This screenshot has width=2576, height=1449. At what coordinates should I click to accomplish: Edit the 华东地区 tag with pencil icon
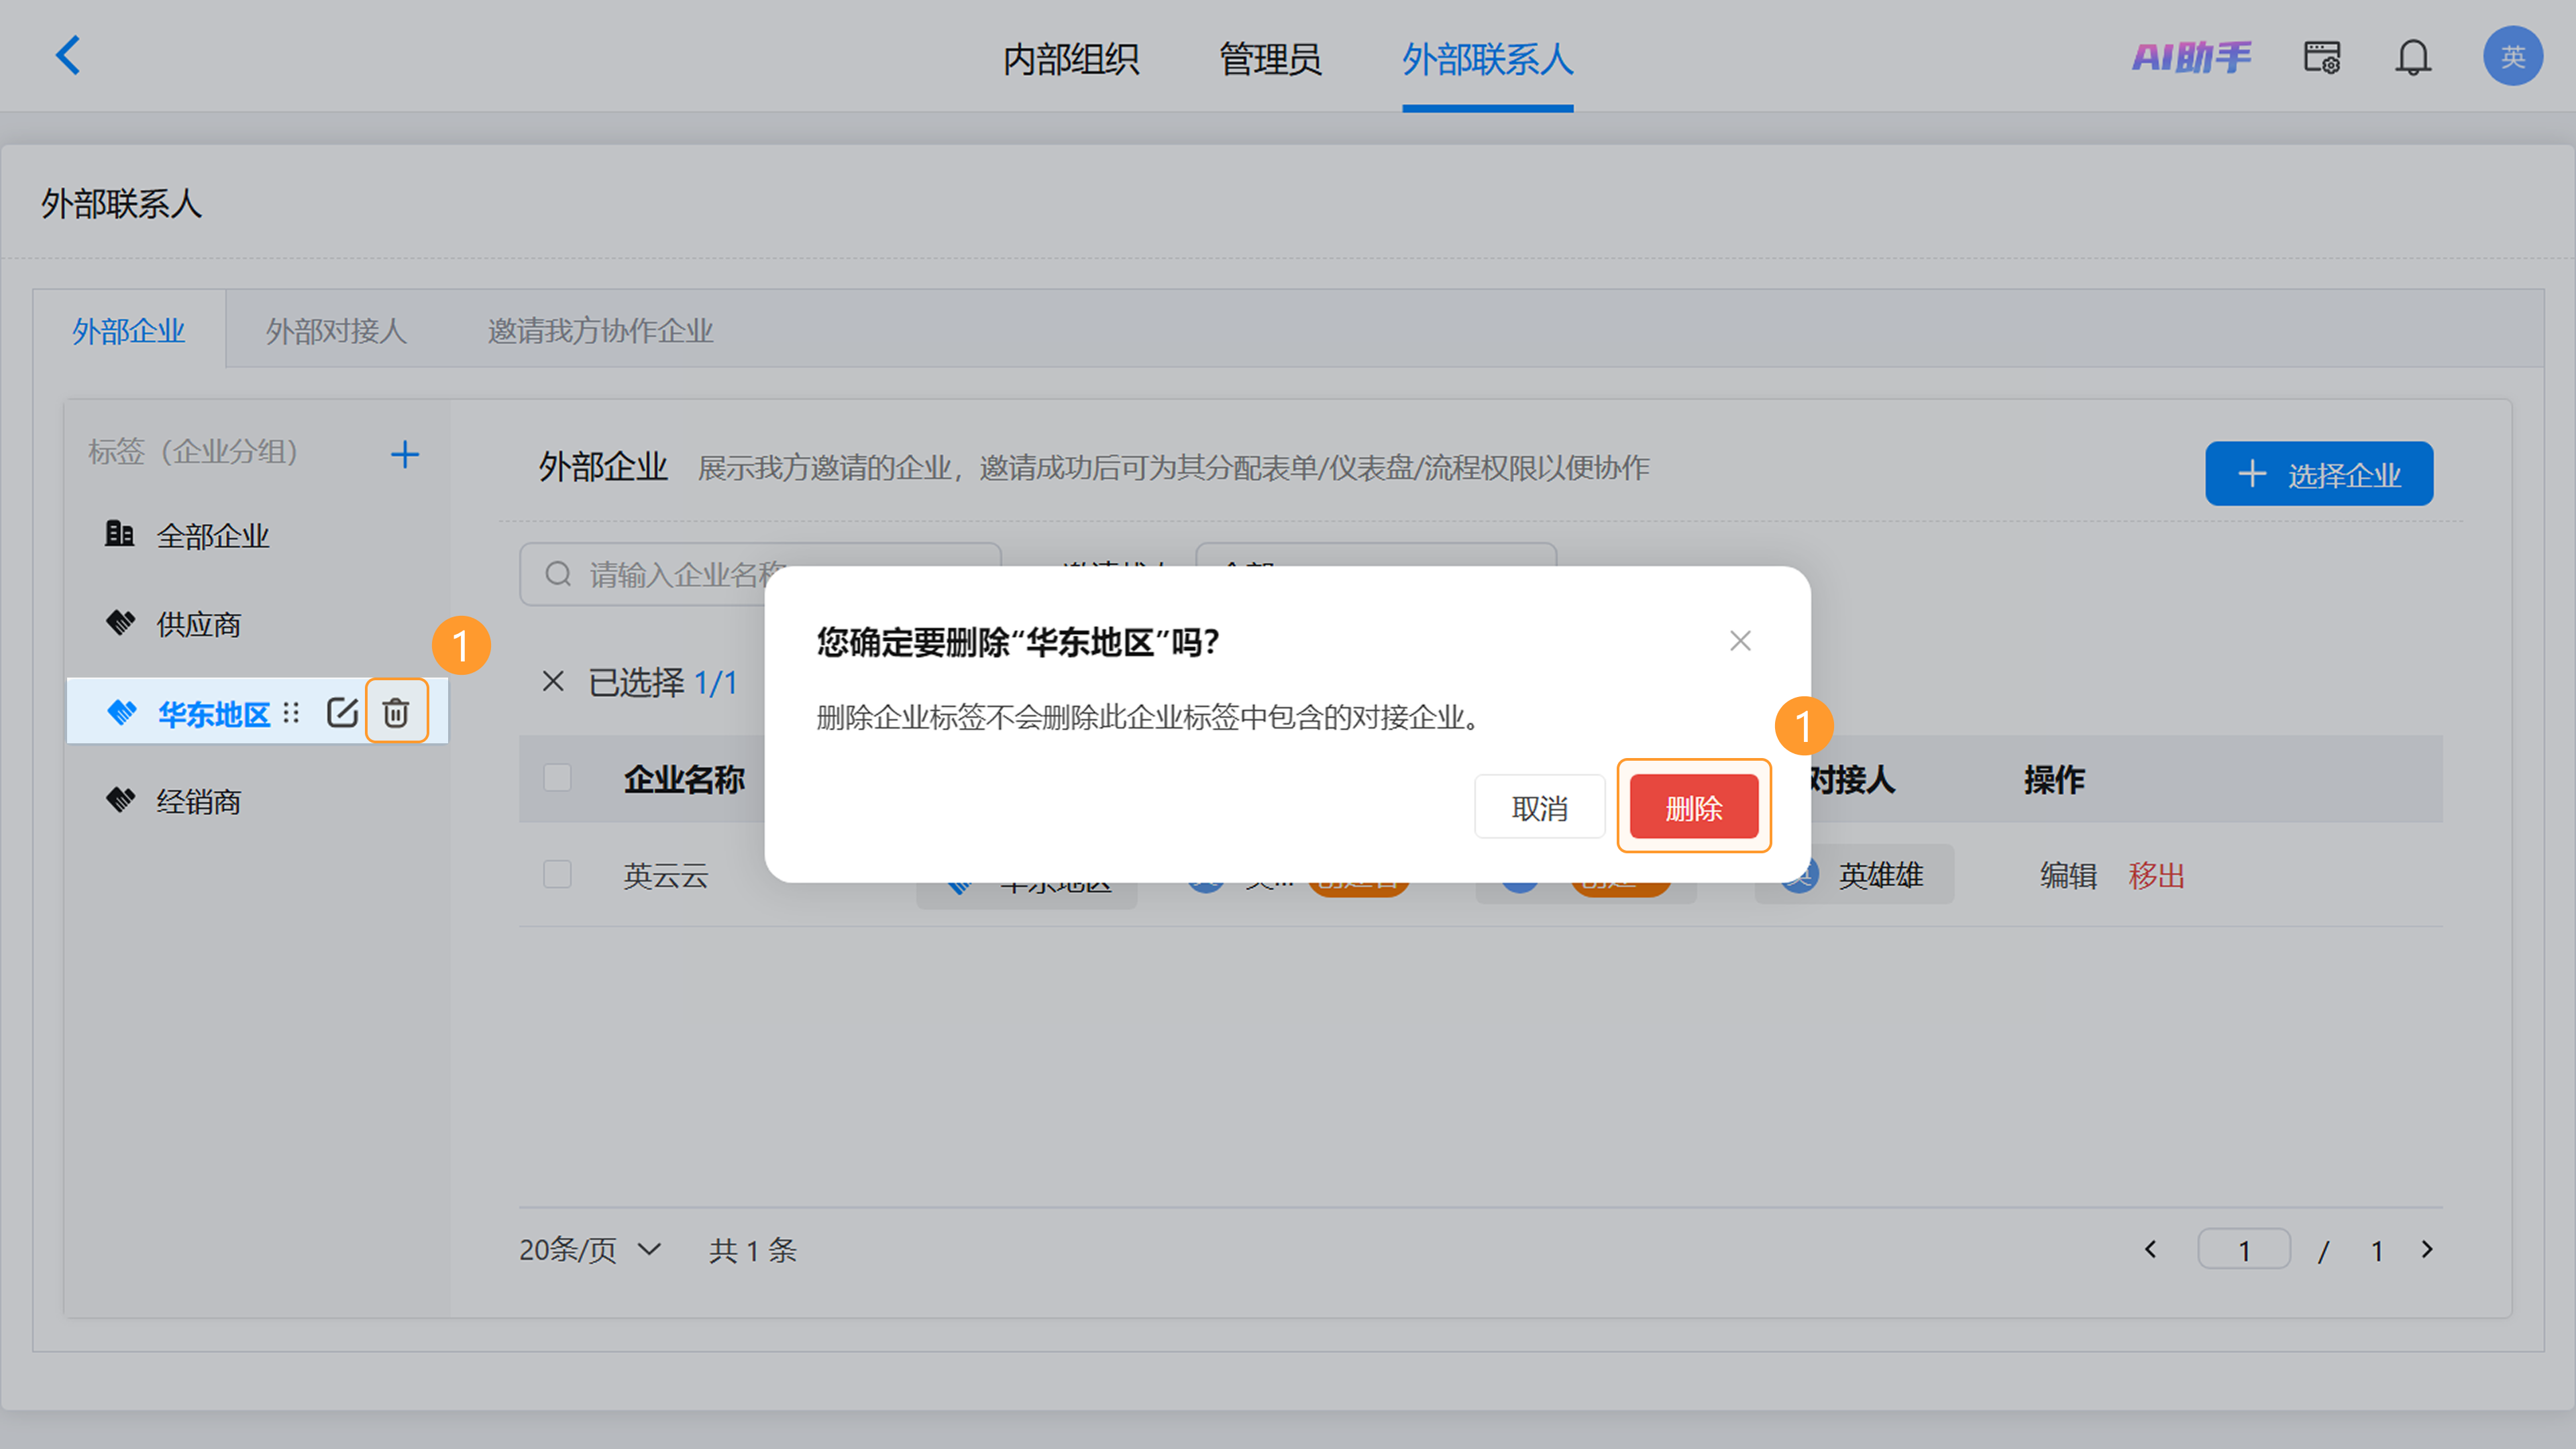(x=342, y=712)
